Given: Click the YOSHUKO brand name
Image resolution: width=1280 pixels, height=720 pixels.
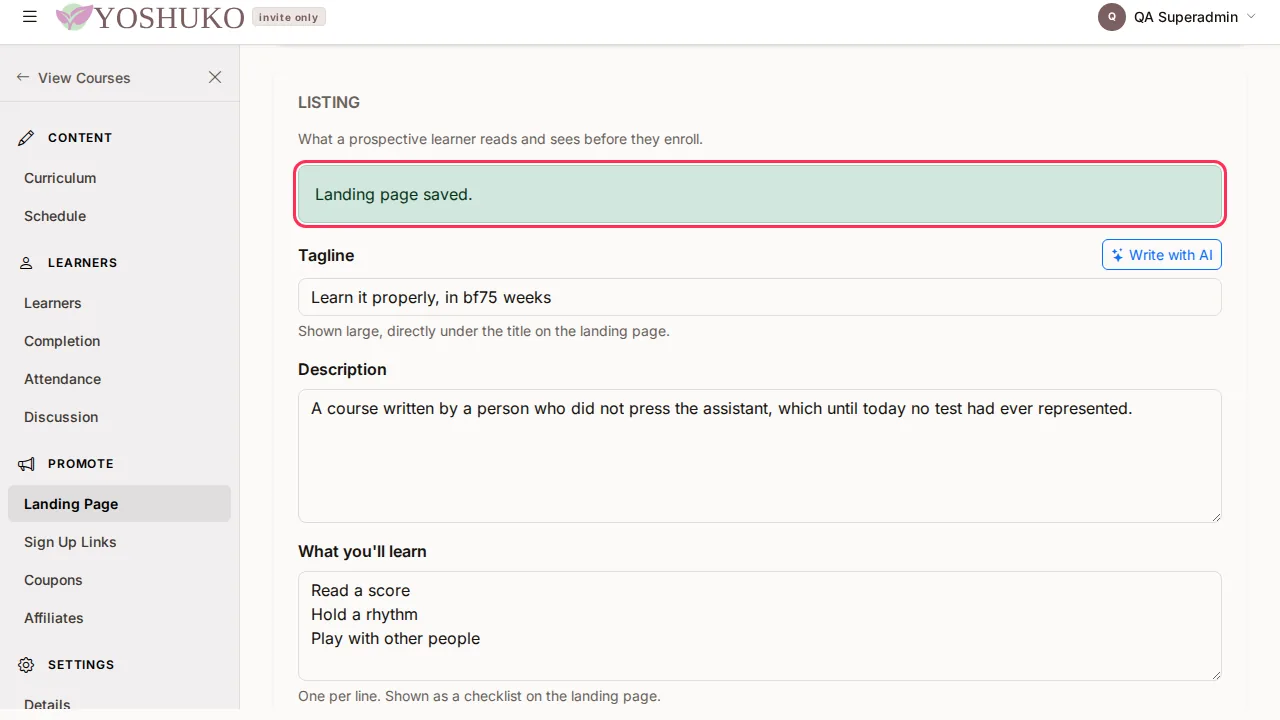Looking at the screenshot, I should 169,17.
